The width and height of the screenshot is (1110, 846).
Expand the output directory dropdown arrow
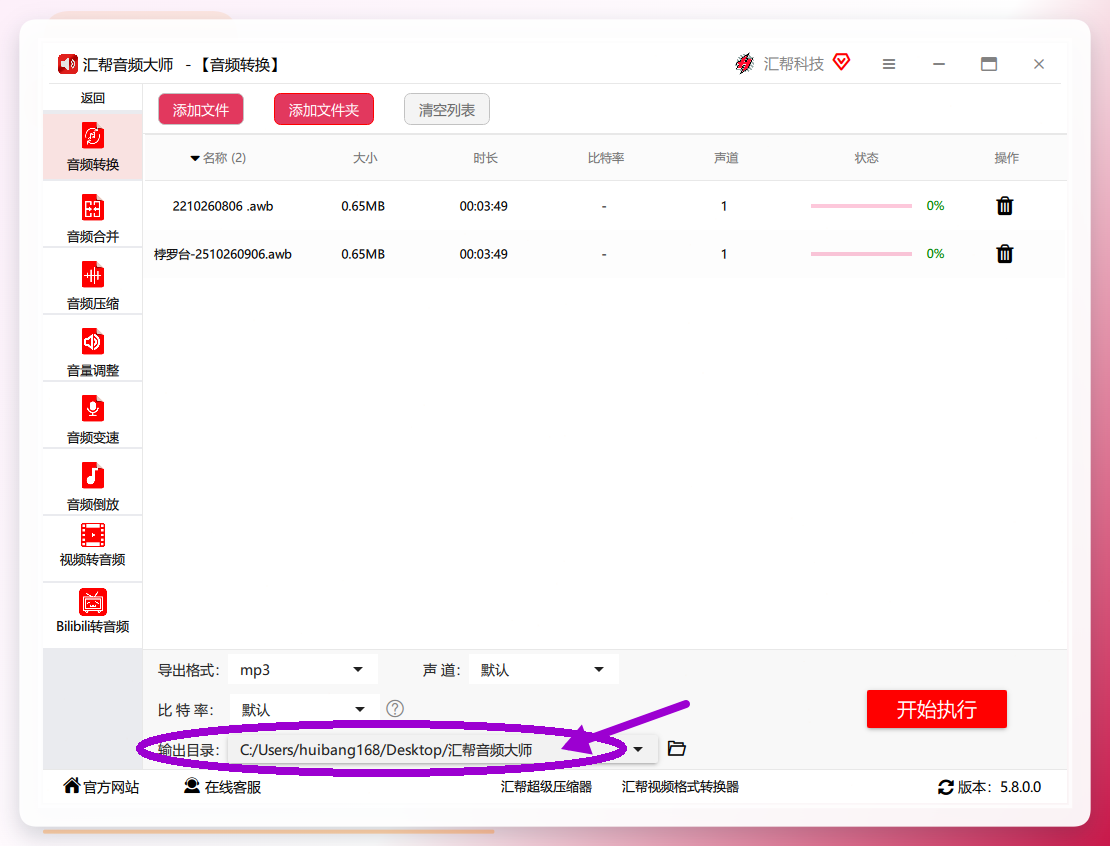tap(639, 749)
